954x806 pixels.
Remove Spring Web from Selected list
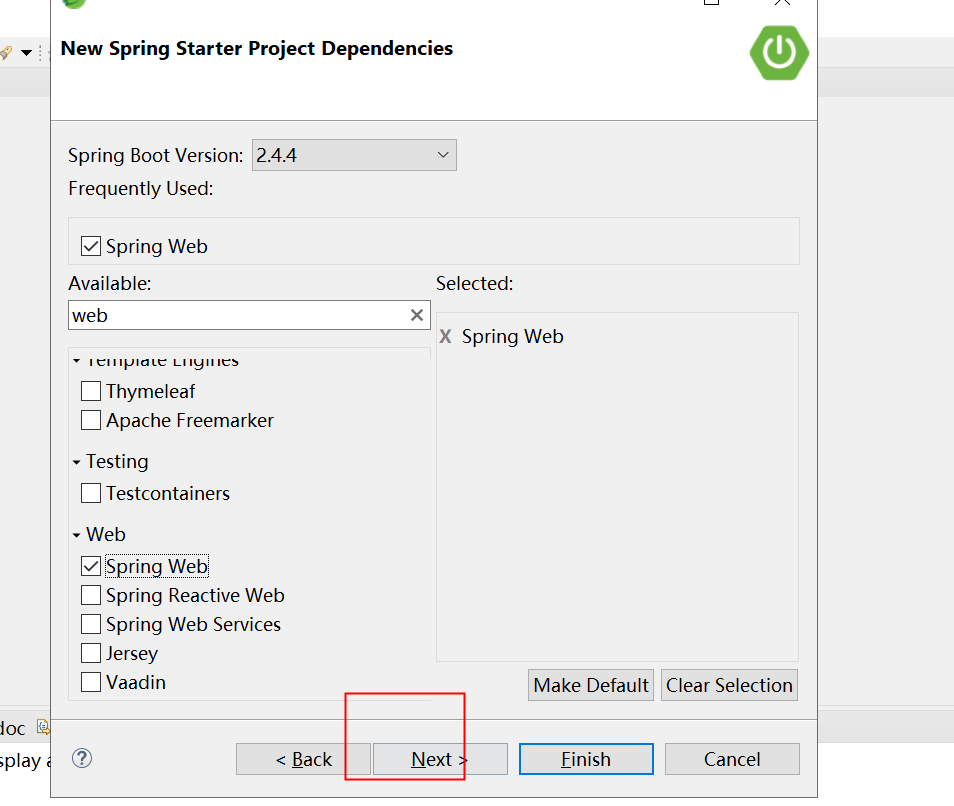pyautogui.click(x=445, y=336)
